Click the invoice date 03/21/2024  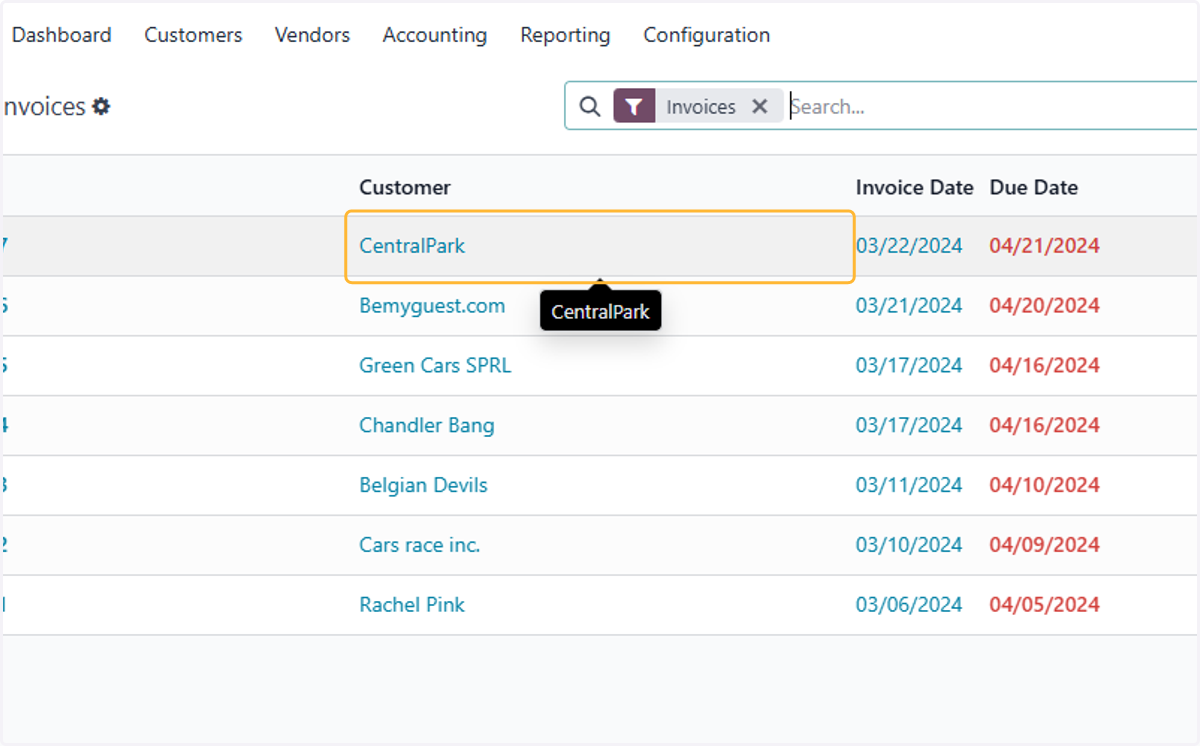tap(909, 305)
